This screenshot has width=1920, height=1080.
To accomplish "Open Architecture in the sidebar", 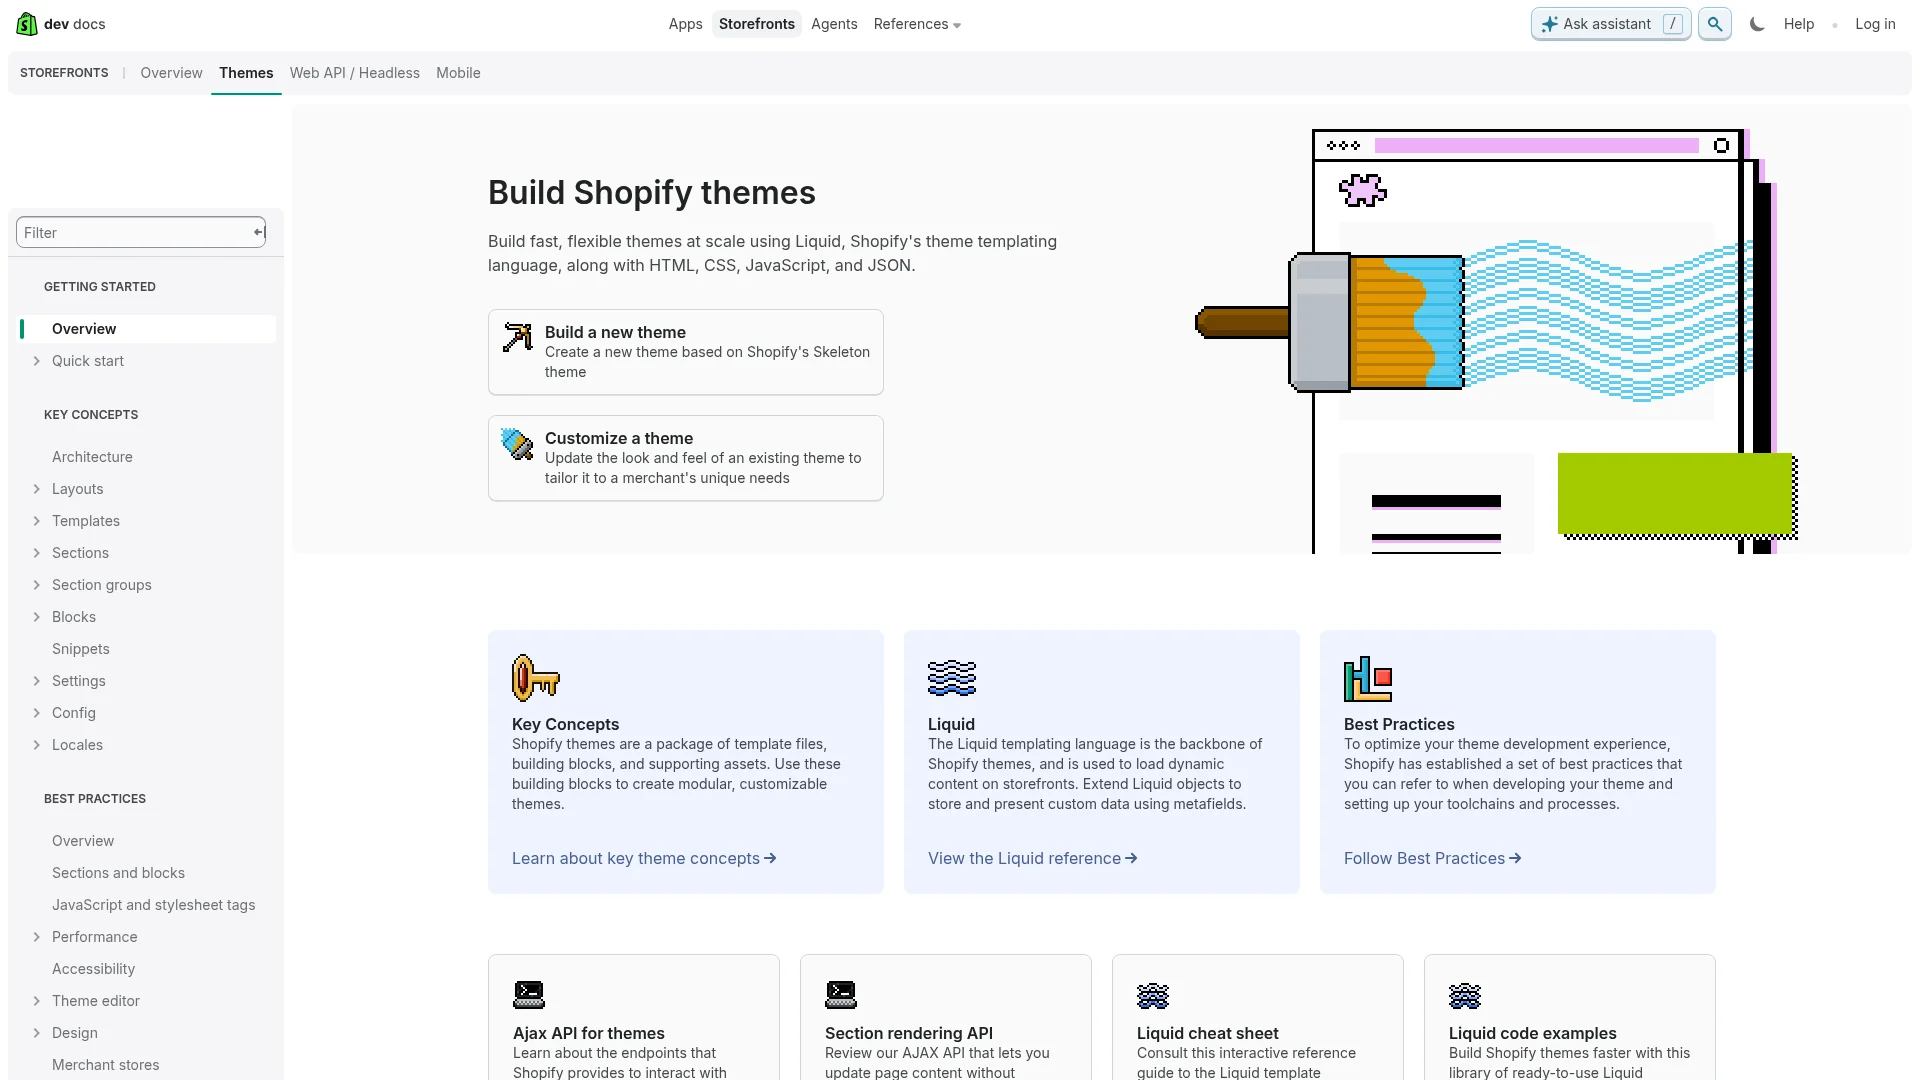I will pos(92,457).
